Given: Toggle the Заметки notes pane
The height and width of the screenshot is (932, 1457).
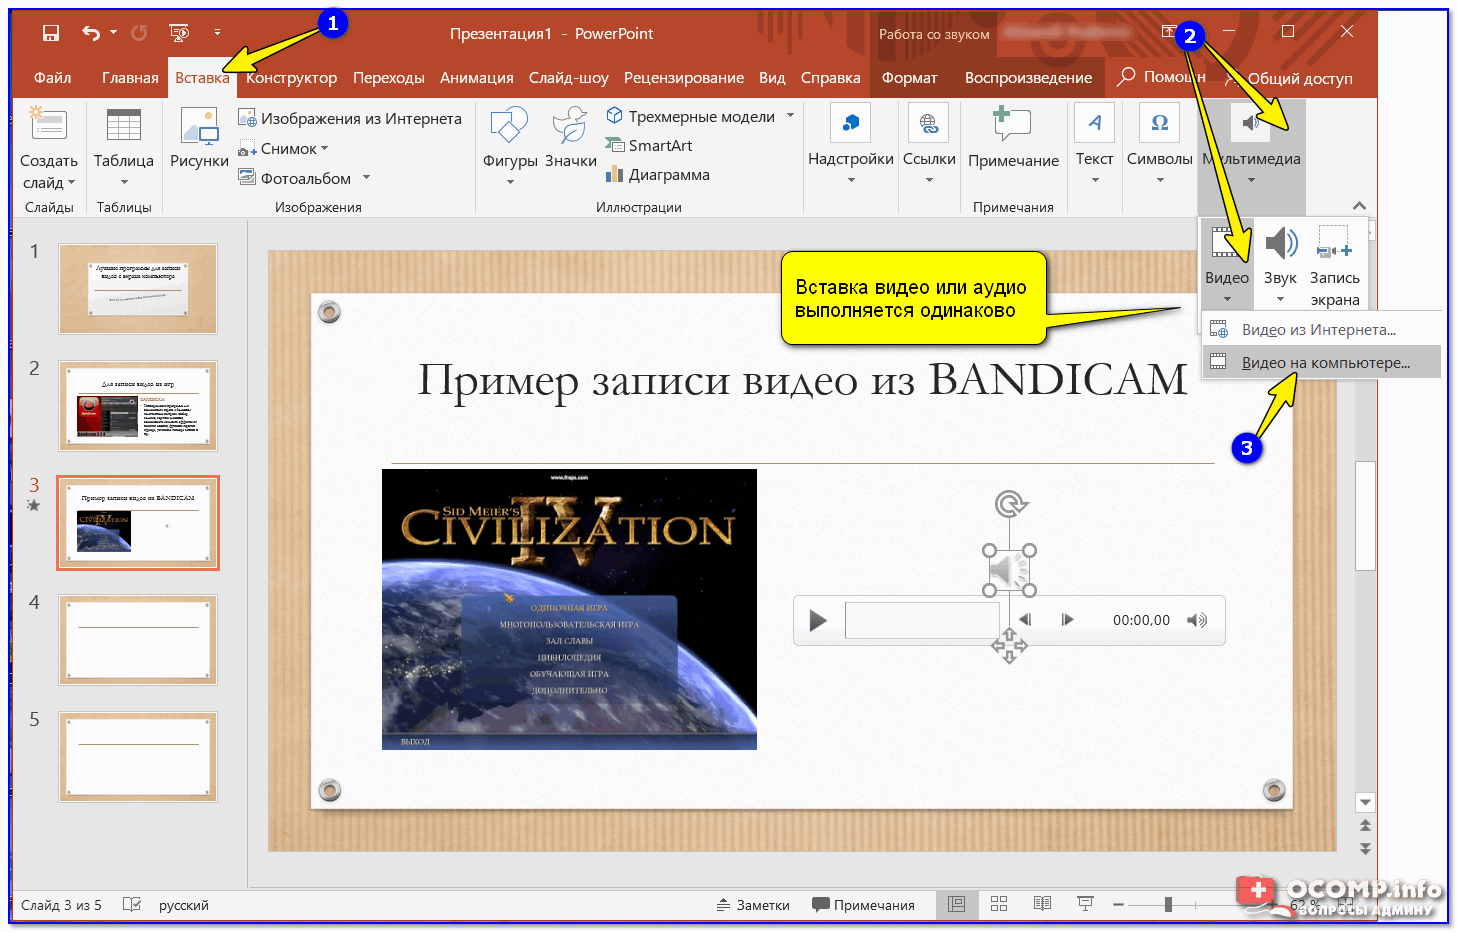Looking at the screenshot, I should point(753,905).
